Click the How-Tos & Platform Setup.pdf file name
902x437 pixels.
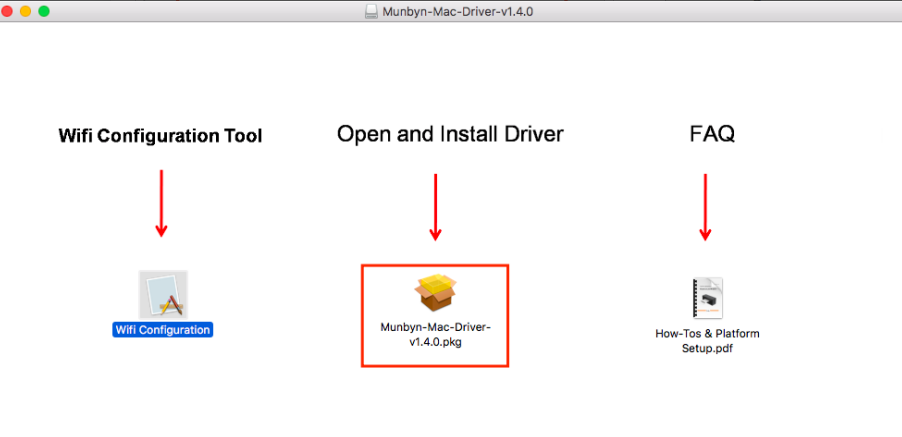click(x=707, y=341)
